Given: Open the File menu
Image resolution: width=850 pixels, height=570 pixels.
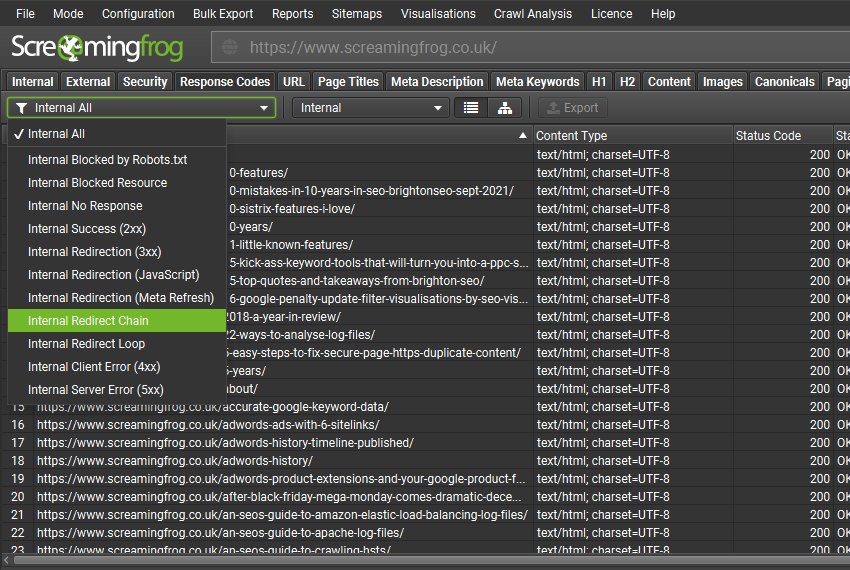Looking at the screenshot, I should [25, 14].
